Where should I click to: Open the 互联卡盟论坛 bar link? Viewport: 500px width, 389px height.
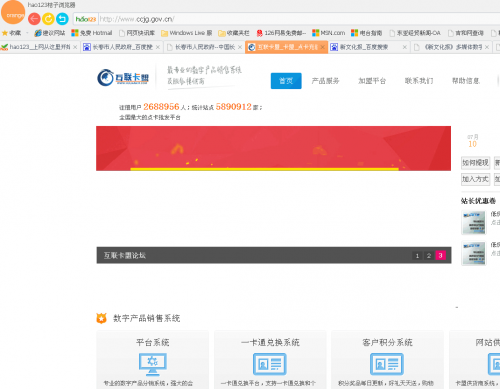pos(125,255)
